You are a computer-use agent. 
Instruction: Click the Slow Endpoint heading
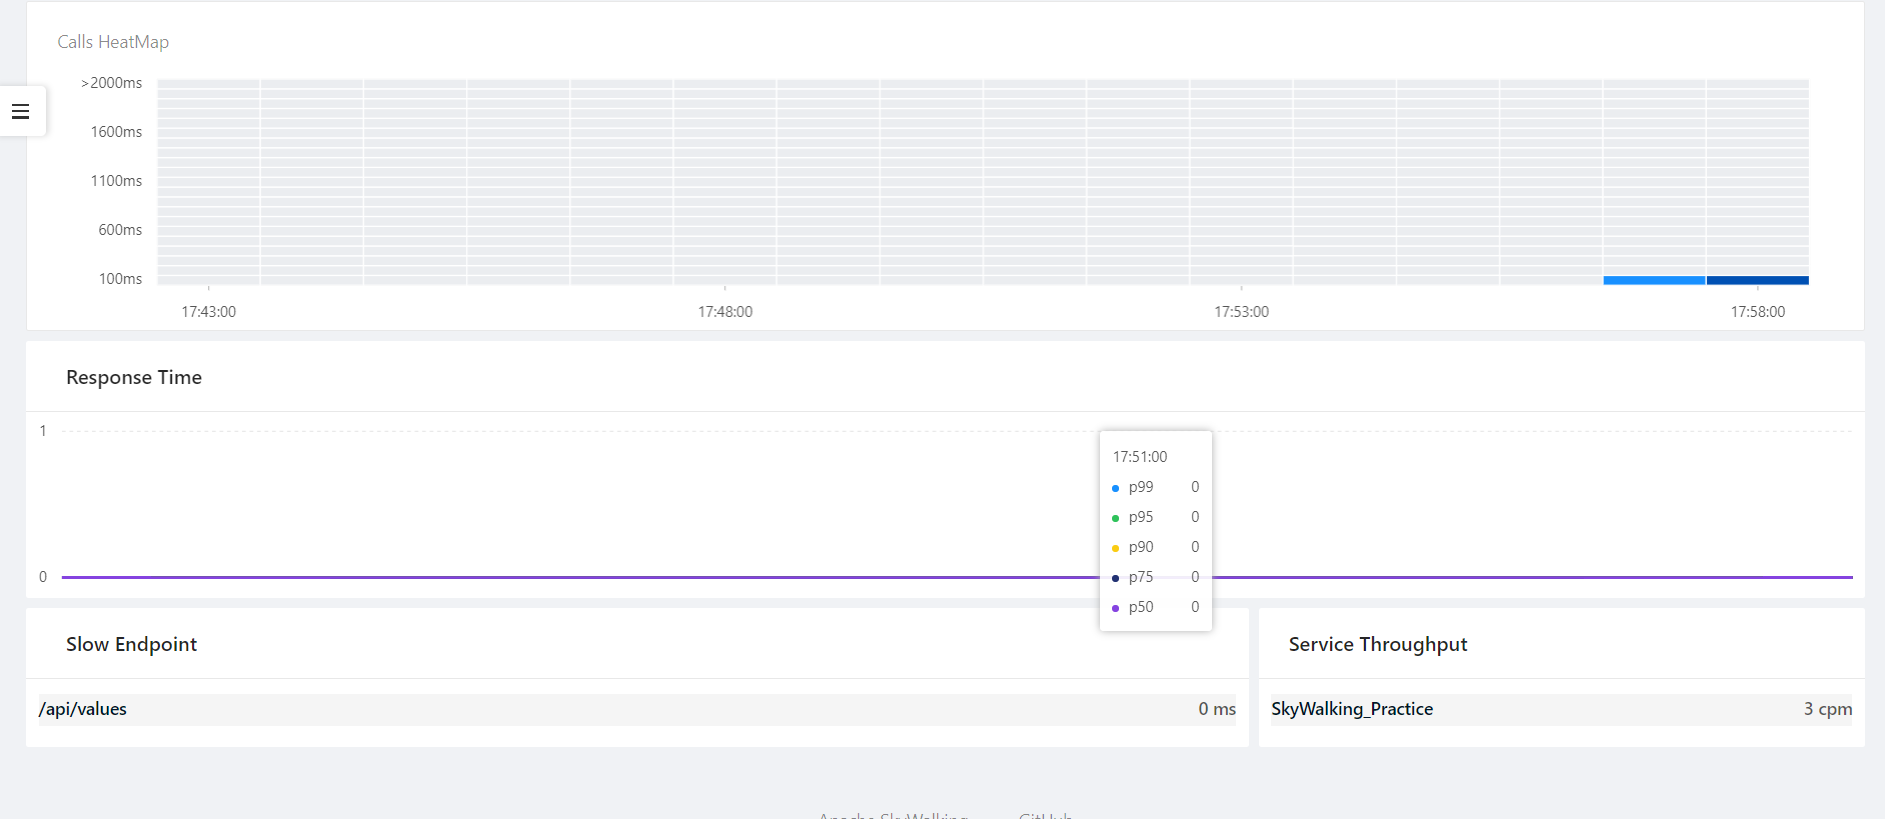pyautogui.click(x=132, y=644)
